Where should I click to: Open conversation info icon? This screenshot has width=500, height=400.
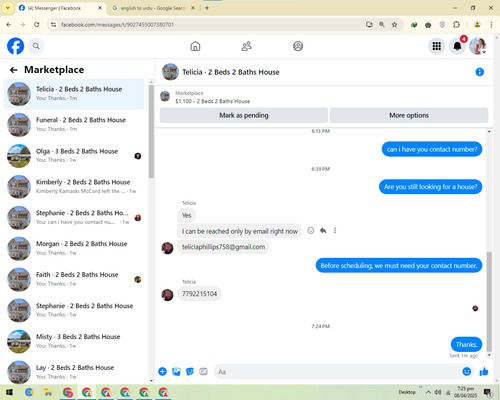pyautogui.click(x=479, y=72)
